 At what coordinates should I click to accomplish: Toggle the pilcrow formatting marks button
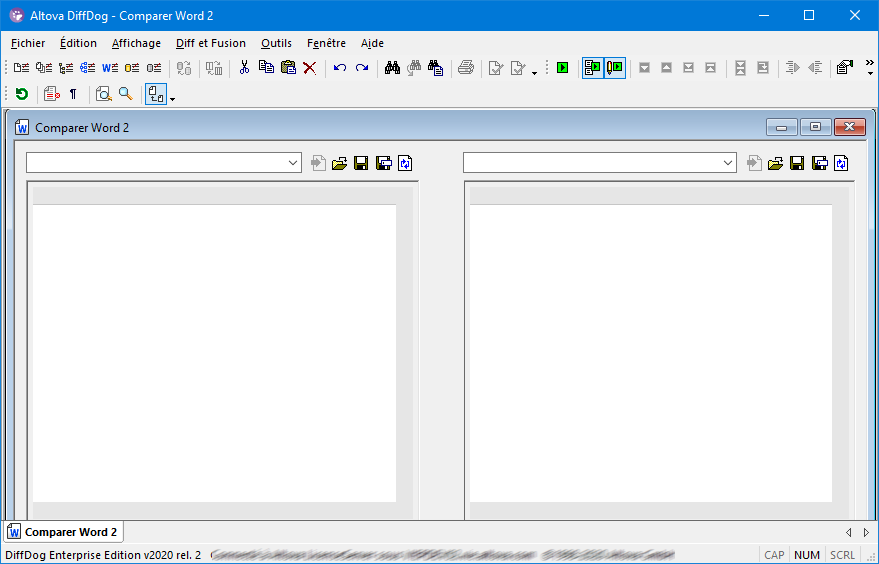pos(73,94)
